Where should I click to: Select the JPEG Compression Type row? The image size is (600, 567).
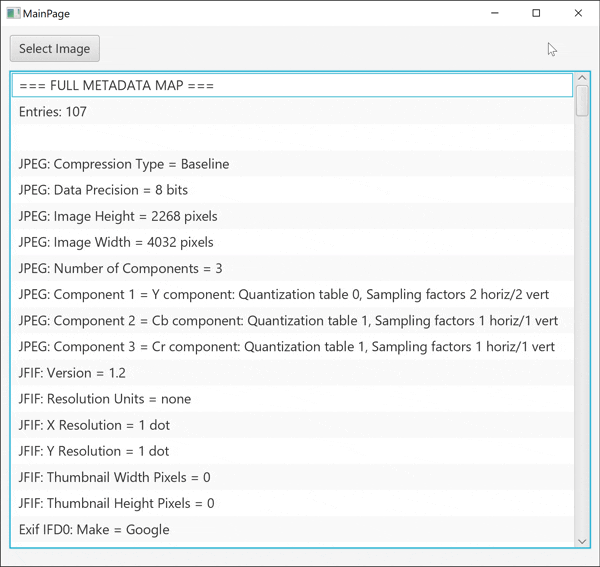pyautogui.click(x=292, y=164)
